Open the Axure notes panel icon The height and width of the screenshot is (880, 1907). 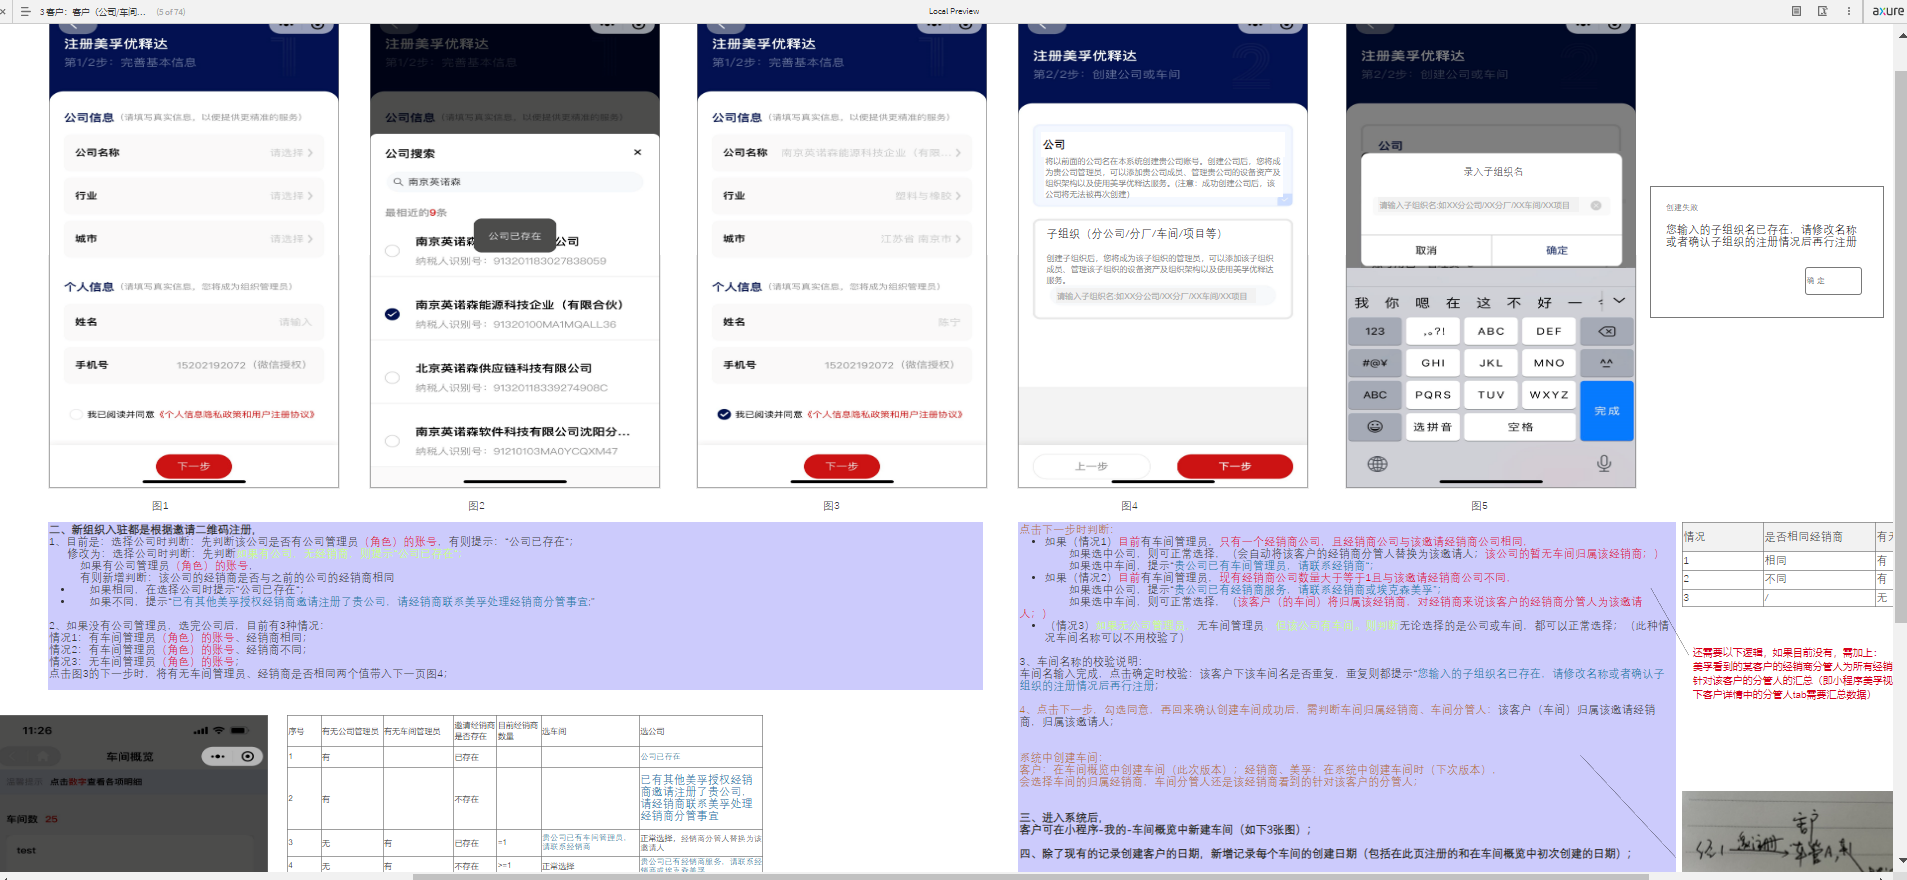tap(1796, 11)
